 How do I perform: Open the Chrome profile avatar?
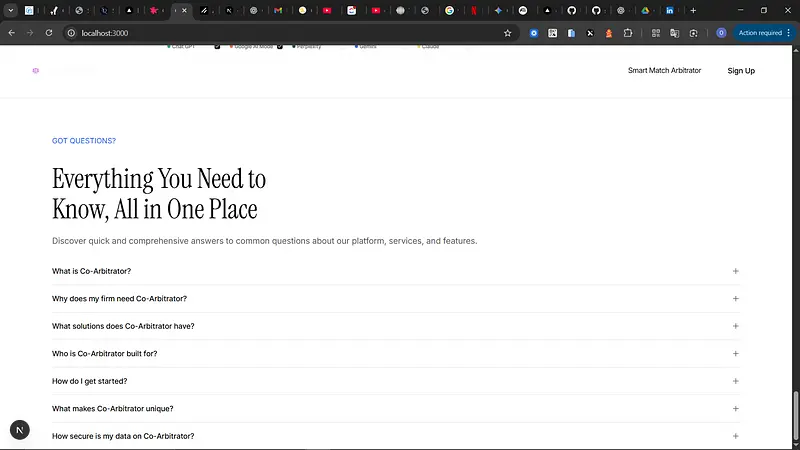(721, 33)
